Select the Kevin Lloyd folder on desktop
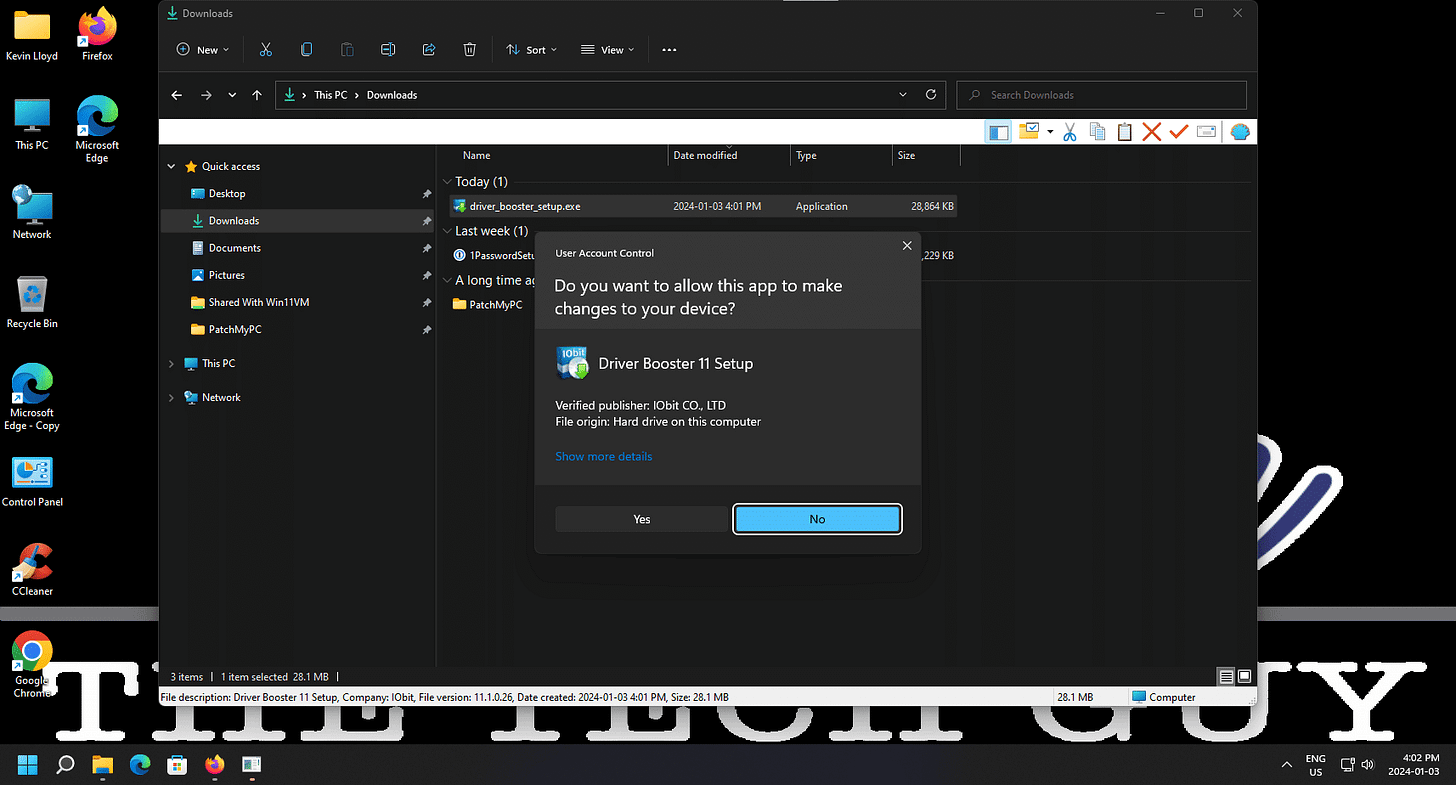 coord(32,34)
